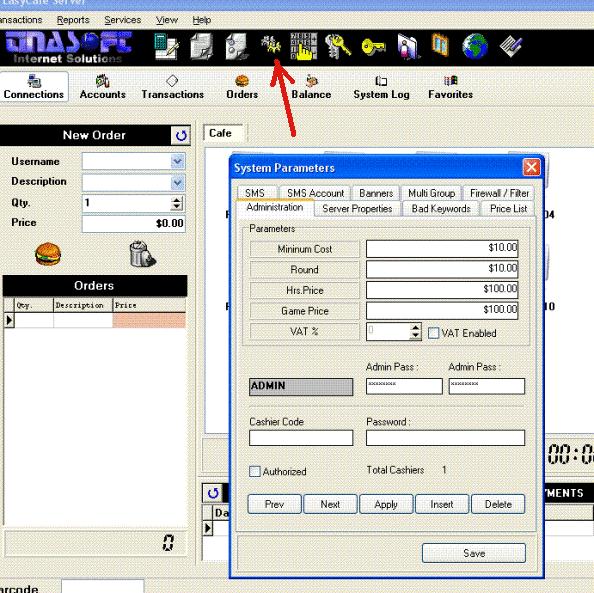This screenshot has width=594, height=593.
Task: Click the Insert cashier button
Action: pyautogui.click(x=442, y=504)
